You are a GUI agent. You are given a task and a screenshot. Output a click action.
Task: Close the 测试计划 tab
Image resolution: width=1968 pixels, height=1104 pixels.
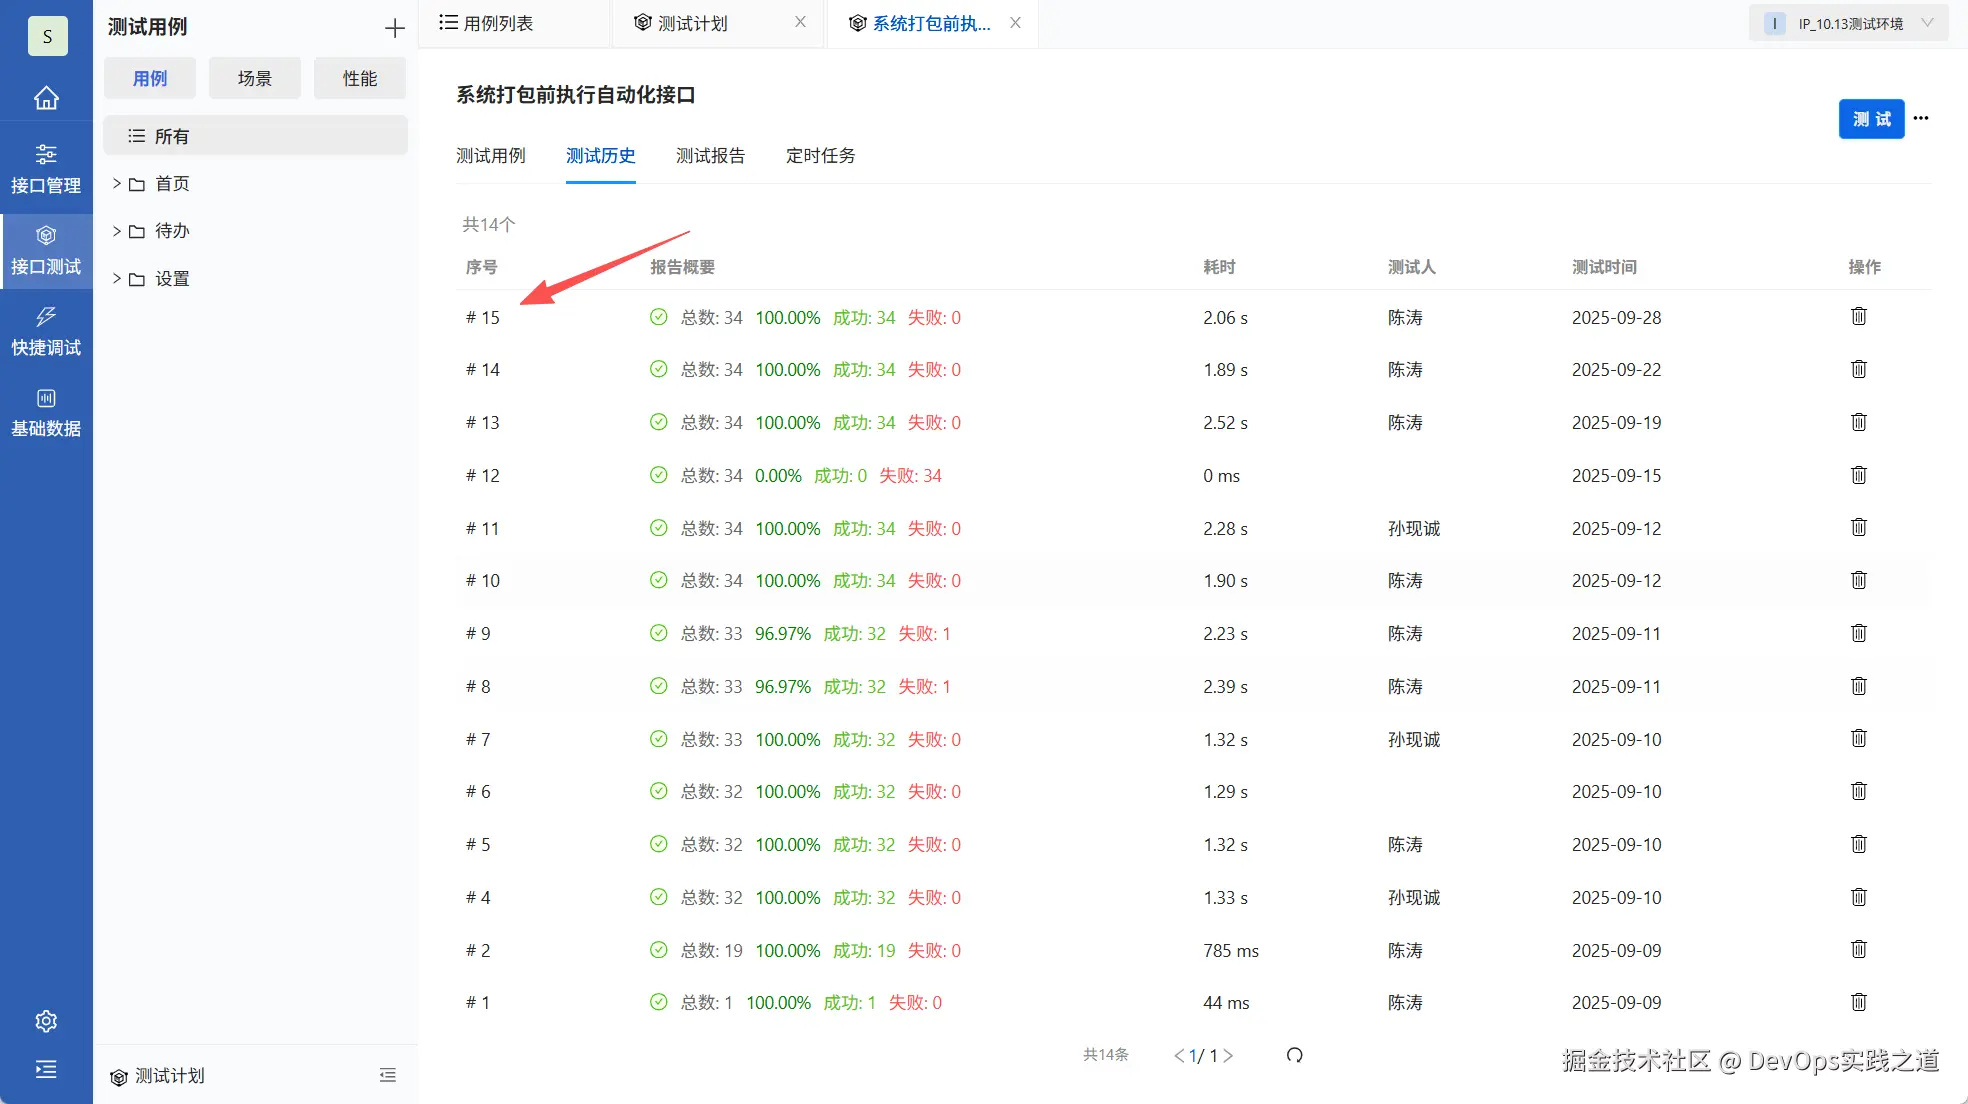[x=800, y=22]
